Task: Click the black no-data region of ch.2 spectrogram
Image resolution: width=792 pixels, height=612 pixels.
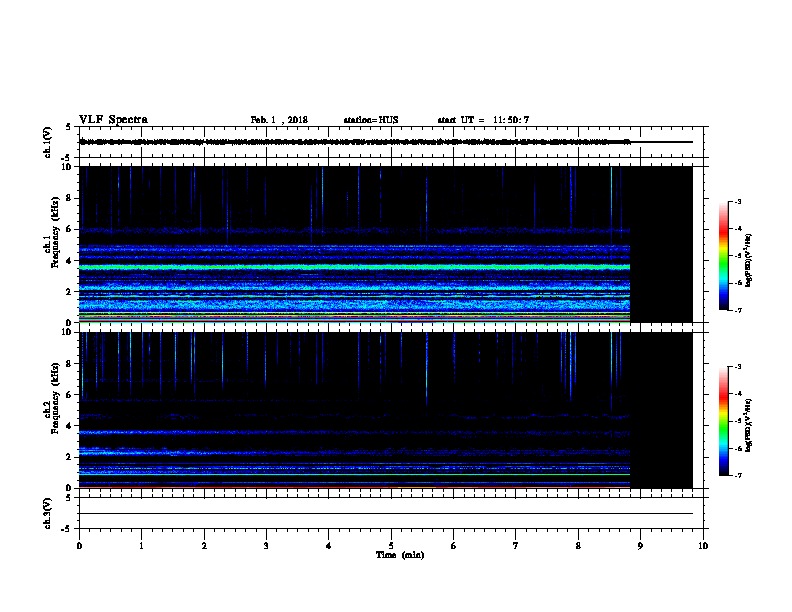Action: click(x=661, y=410)
